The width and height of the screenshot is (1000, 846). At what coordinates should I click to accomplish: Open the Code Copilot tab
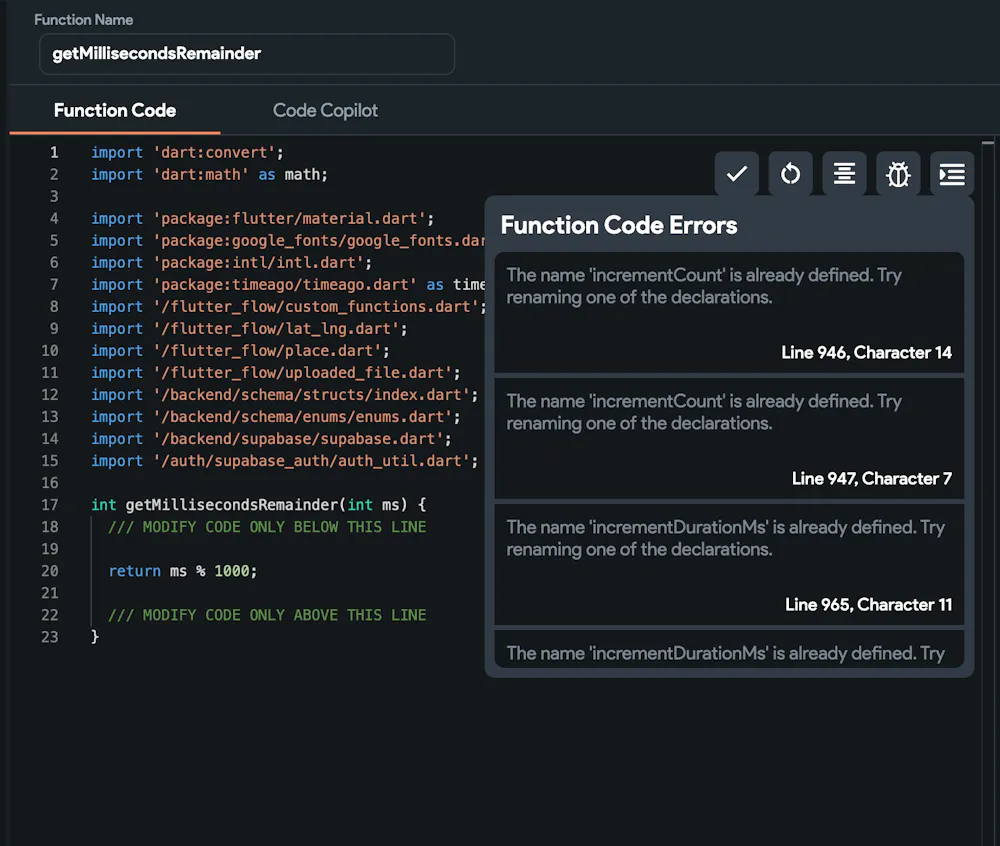325,110
